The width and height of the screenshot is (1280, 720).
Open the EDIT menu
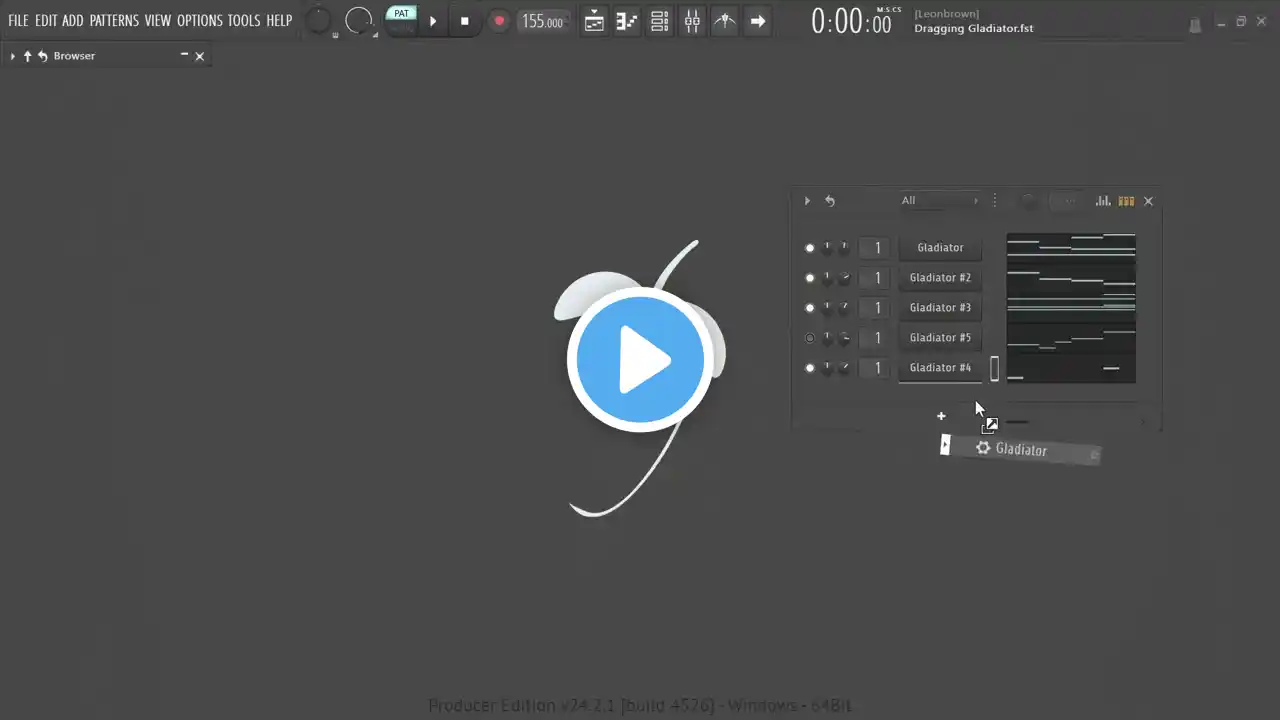(x=46, y=20)
